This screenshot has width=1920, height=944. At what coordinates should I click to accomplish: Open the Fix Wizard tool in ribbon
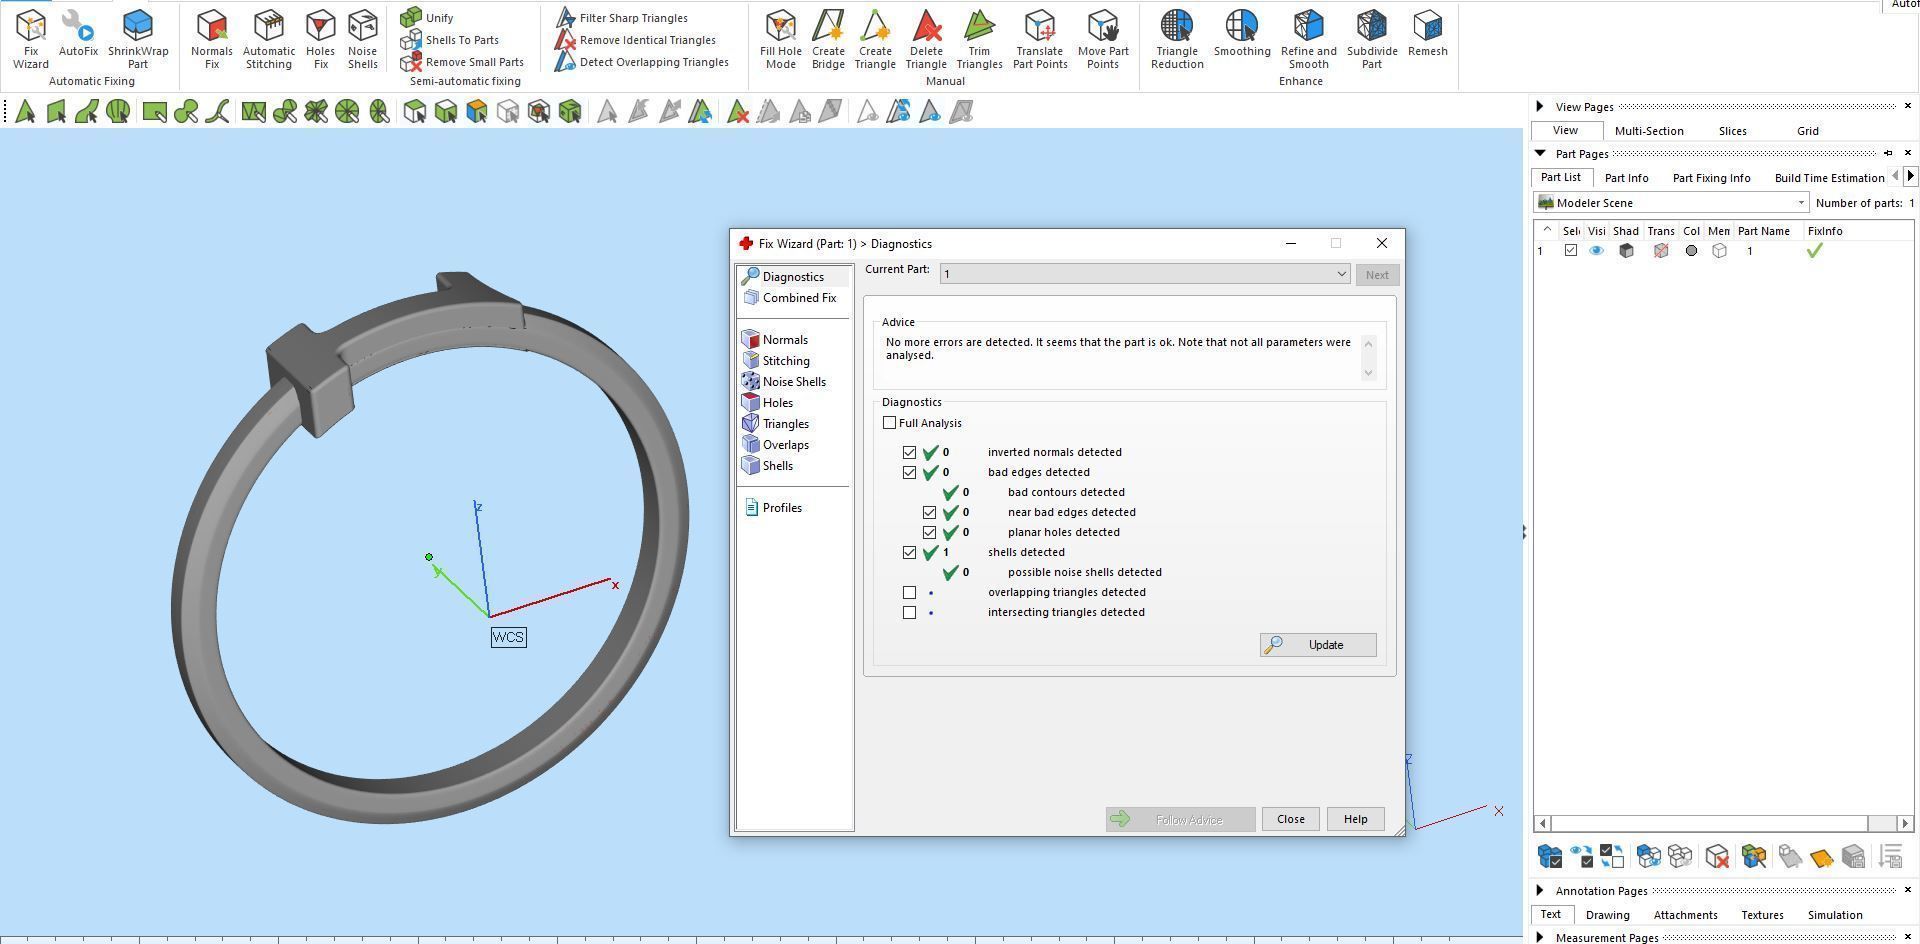pos(30,40)
